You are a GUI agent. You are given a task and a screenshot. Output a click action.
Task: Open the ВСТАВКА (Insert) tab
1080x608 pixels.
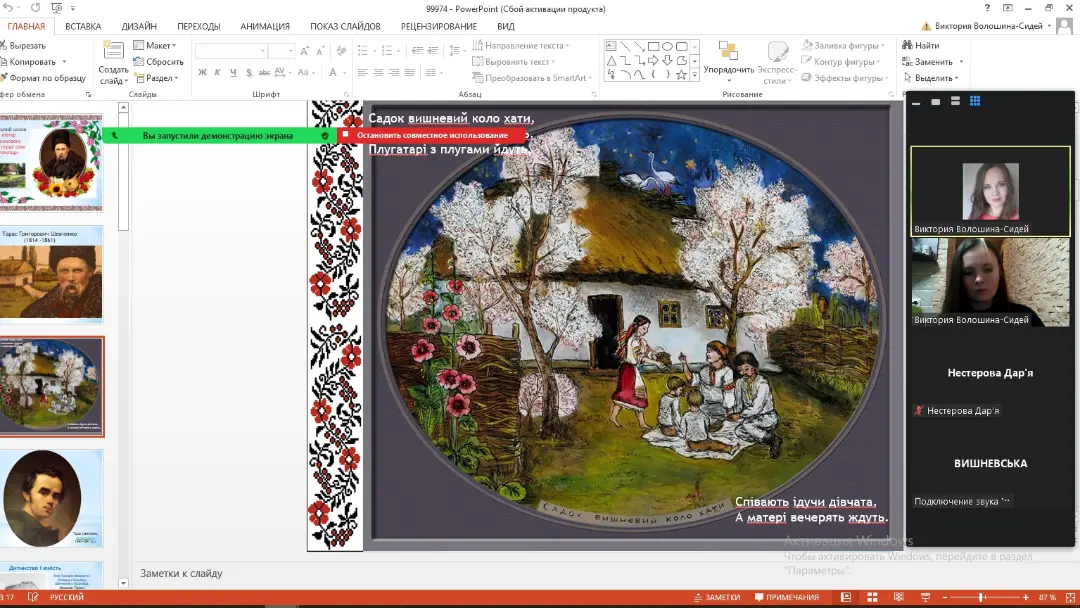pos(83,26)
